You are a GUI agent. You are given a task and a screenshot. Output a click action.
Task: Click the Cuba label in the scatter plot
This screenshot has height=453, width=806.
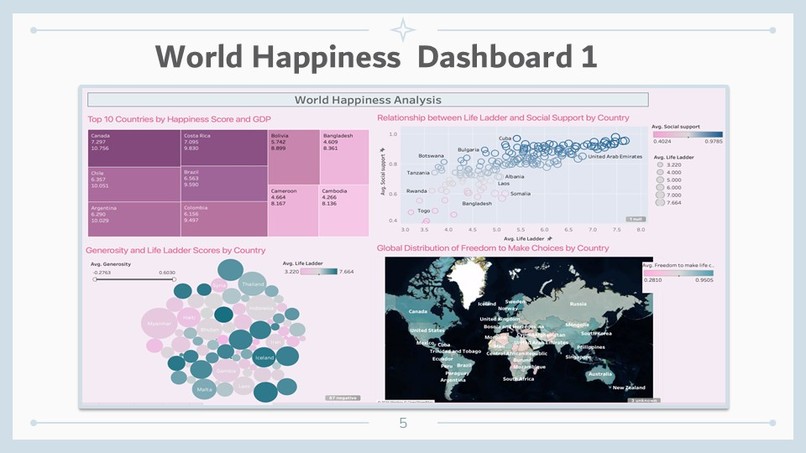tap(505, 138)
